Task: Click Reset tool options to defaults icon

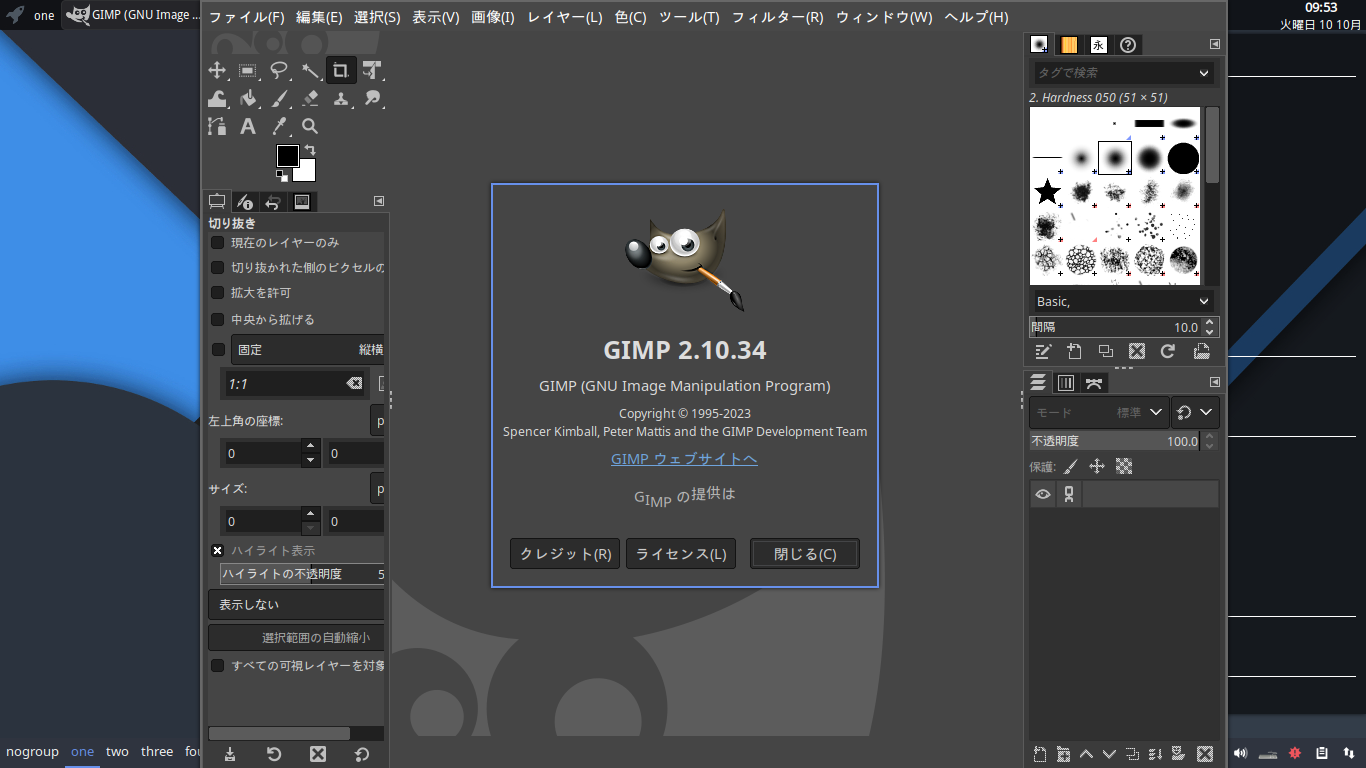Action: pyautogui.click(x=362, y=754)
